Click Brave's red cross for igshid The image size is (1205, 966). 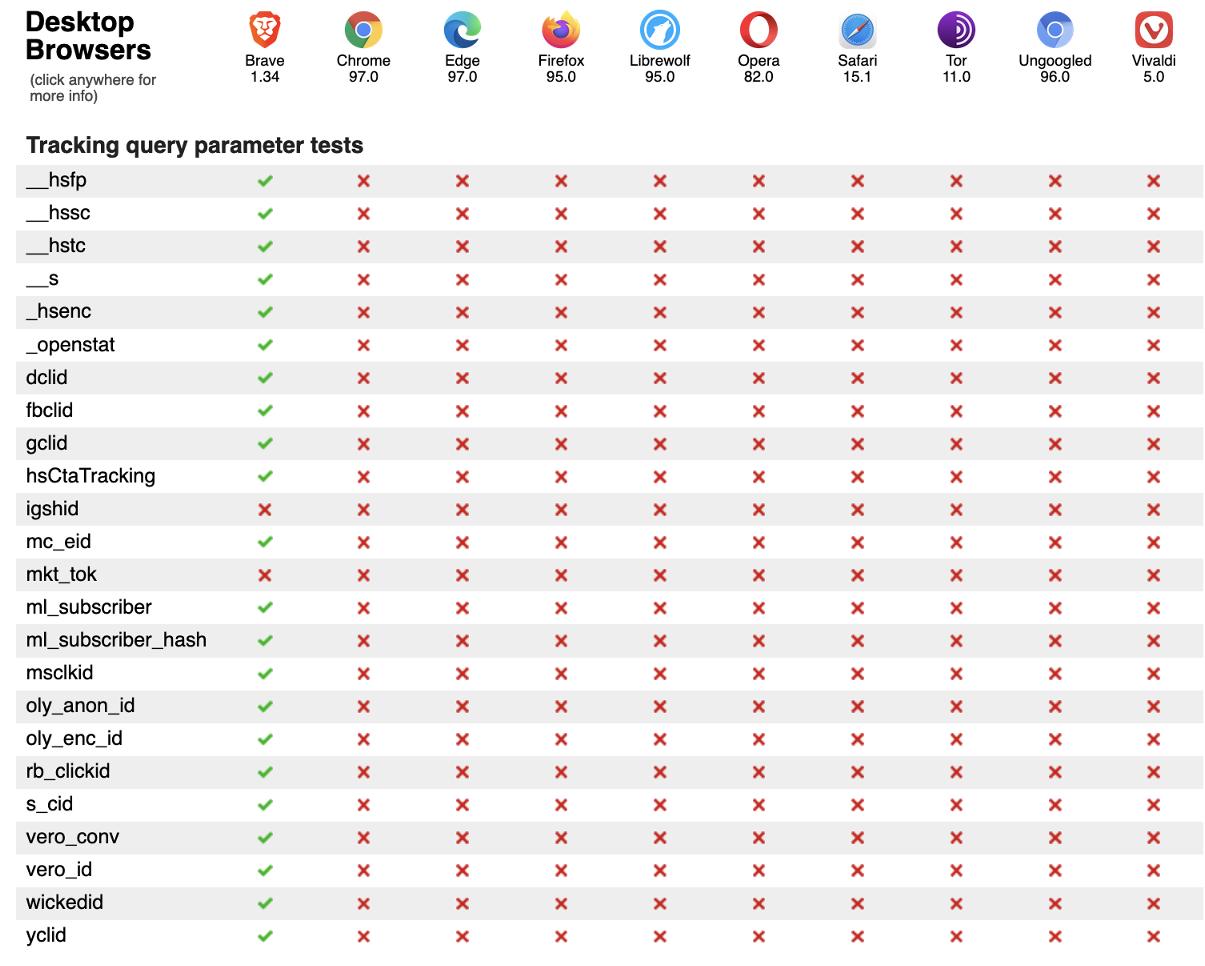[264, 509]
